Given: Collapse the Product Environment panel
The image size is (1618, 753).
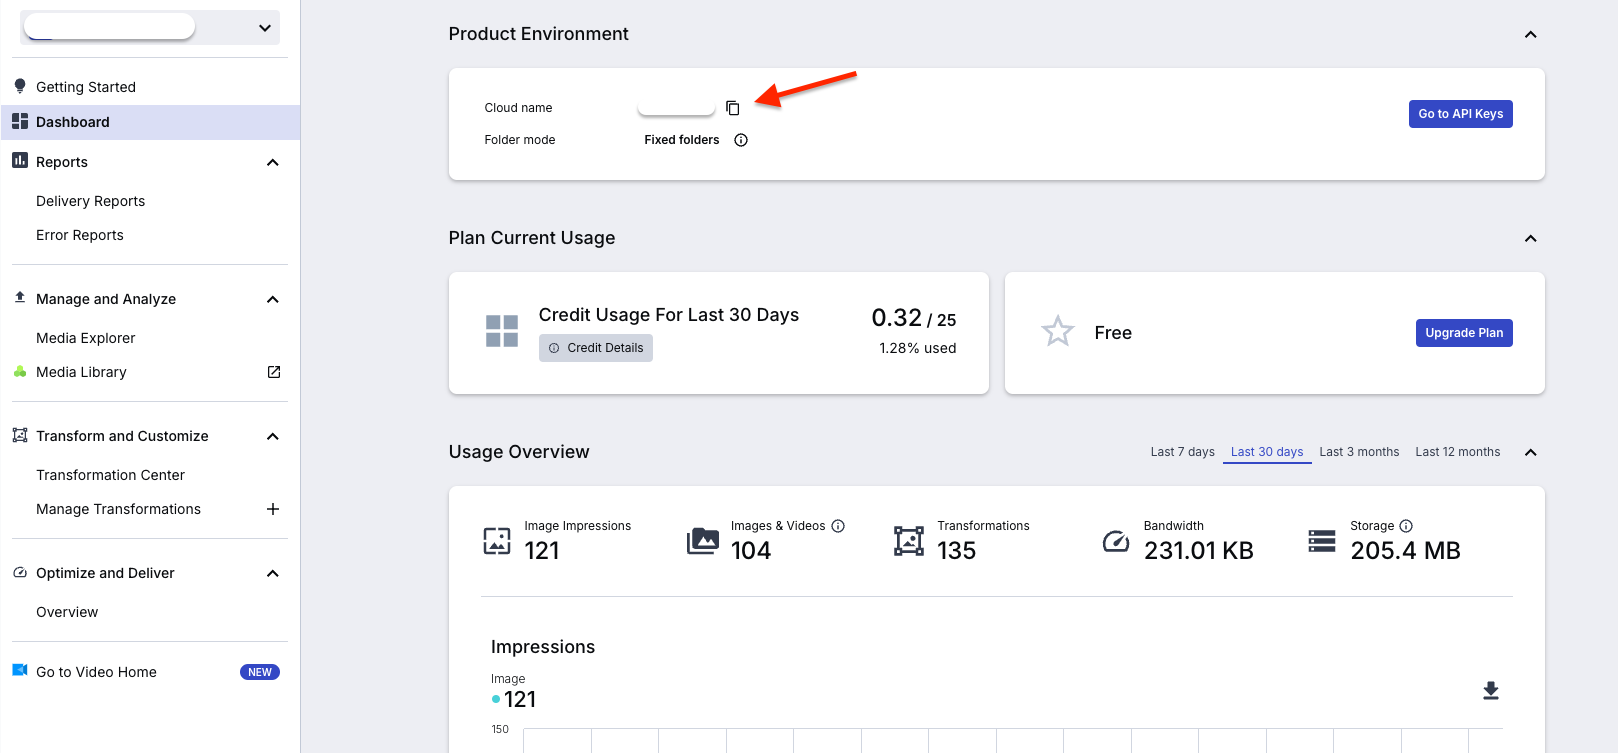Looking at the screenshot, I should pos(1530,34).
